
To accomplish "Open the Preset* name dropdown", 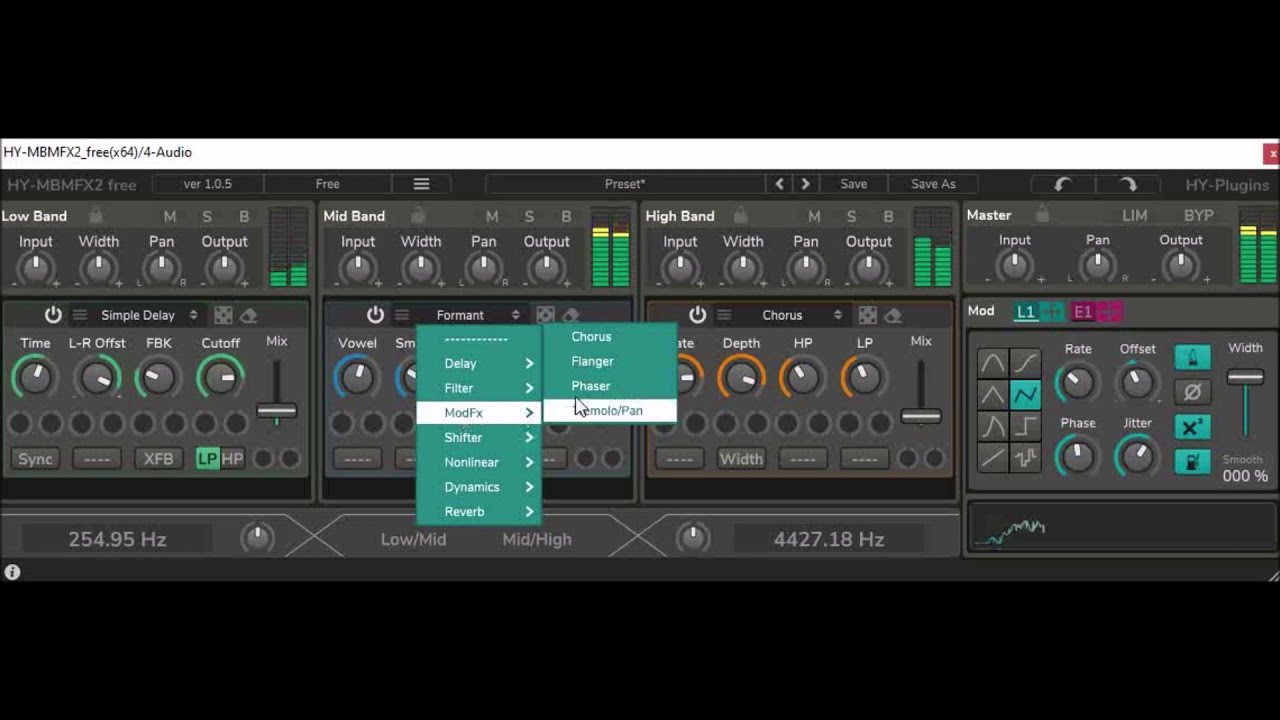I will [625, 184].
